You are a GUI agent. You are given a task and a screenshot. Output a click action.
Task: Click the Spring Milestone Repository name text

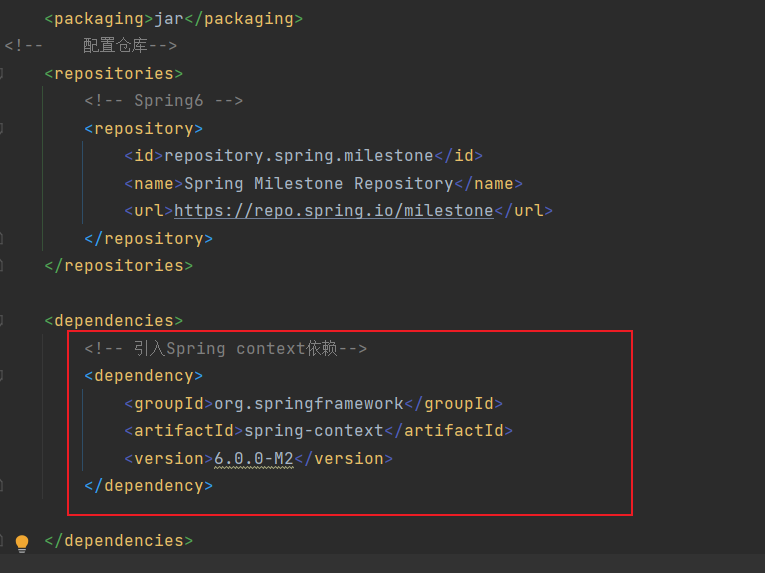pyautogui.click(x=319, y=184)
